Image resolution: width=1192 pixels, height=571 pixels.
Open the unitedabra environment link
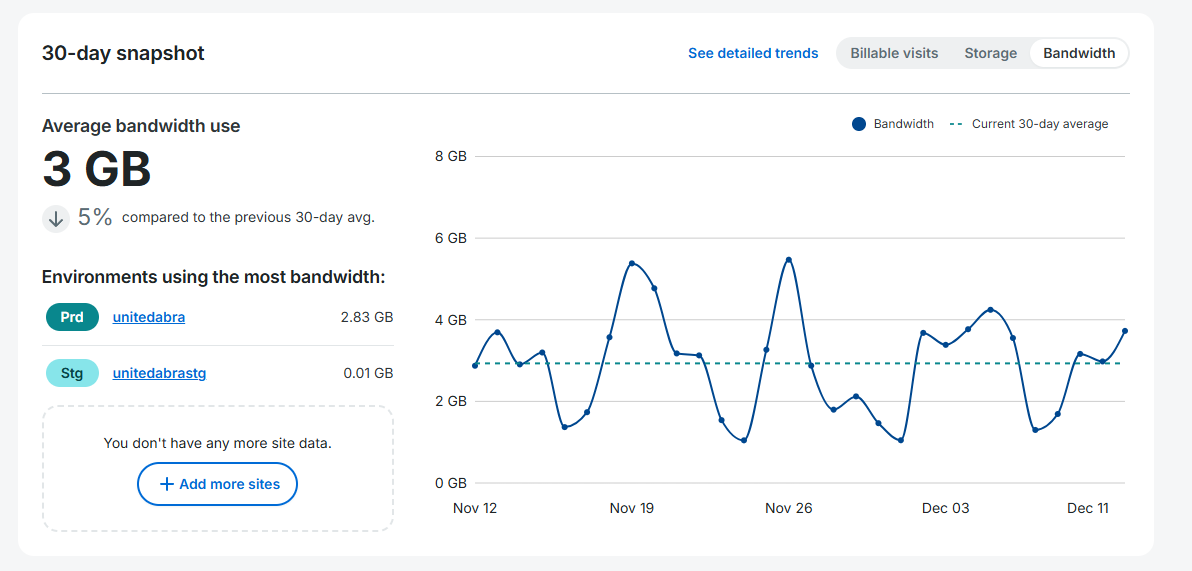[149, 318]
